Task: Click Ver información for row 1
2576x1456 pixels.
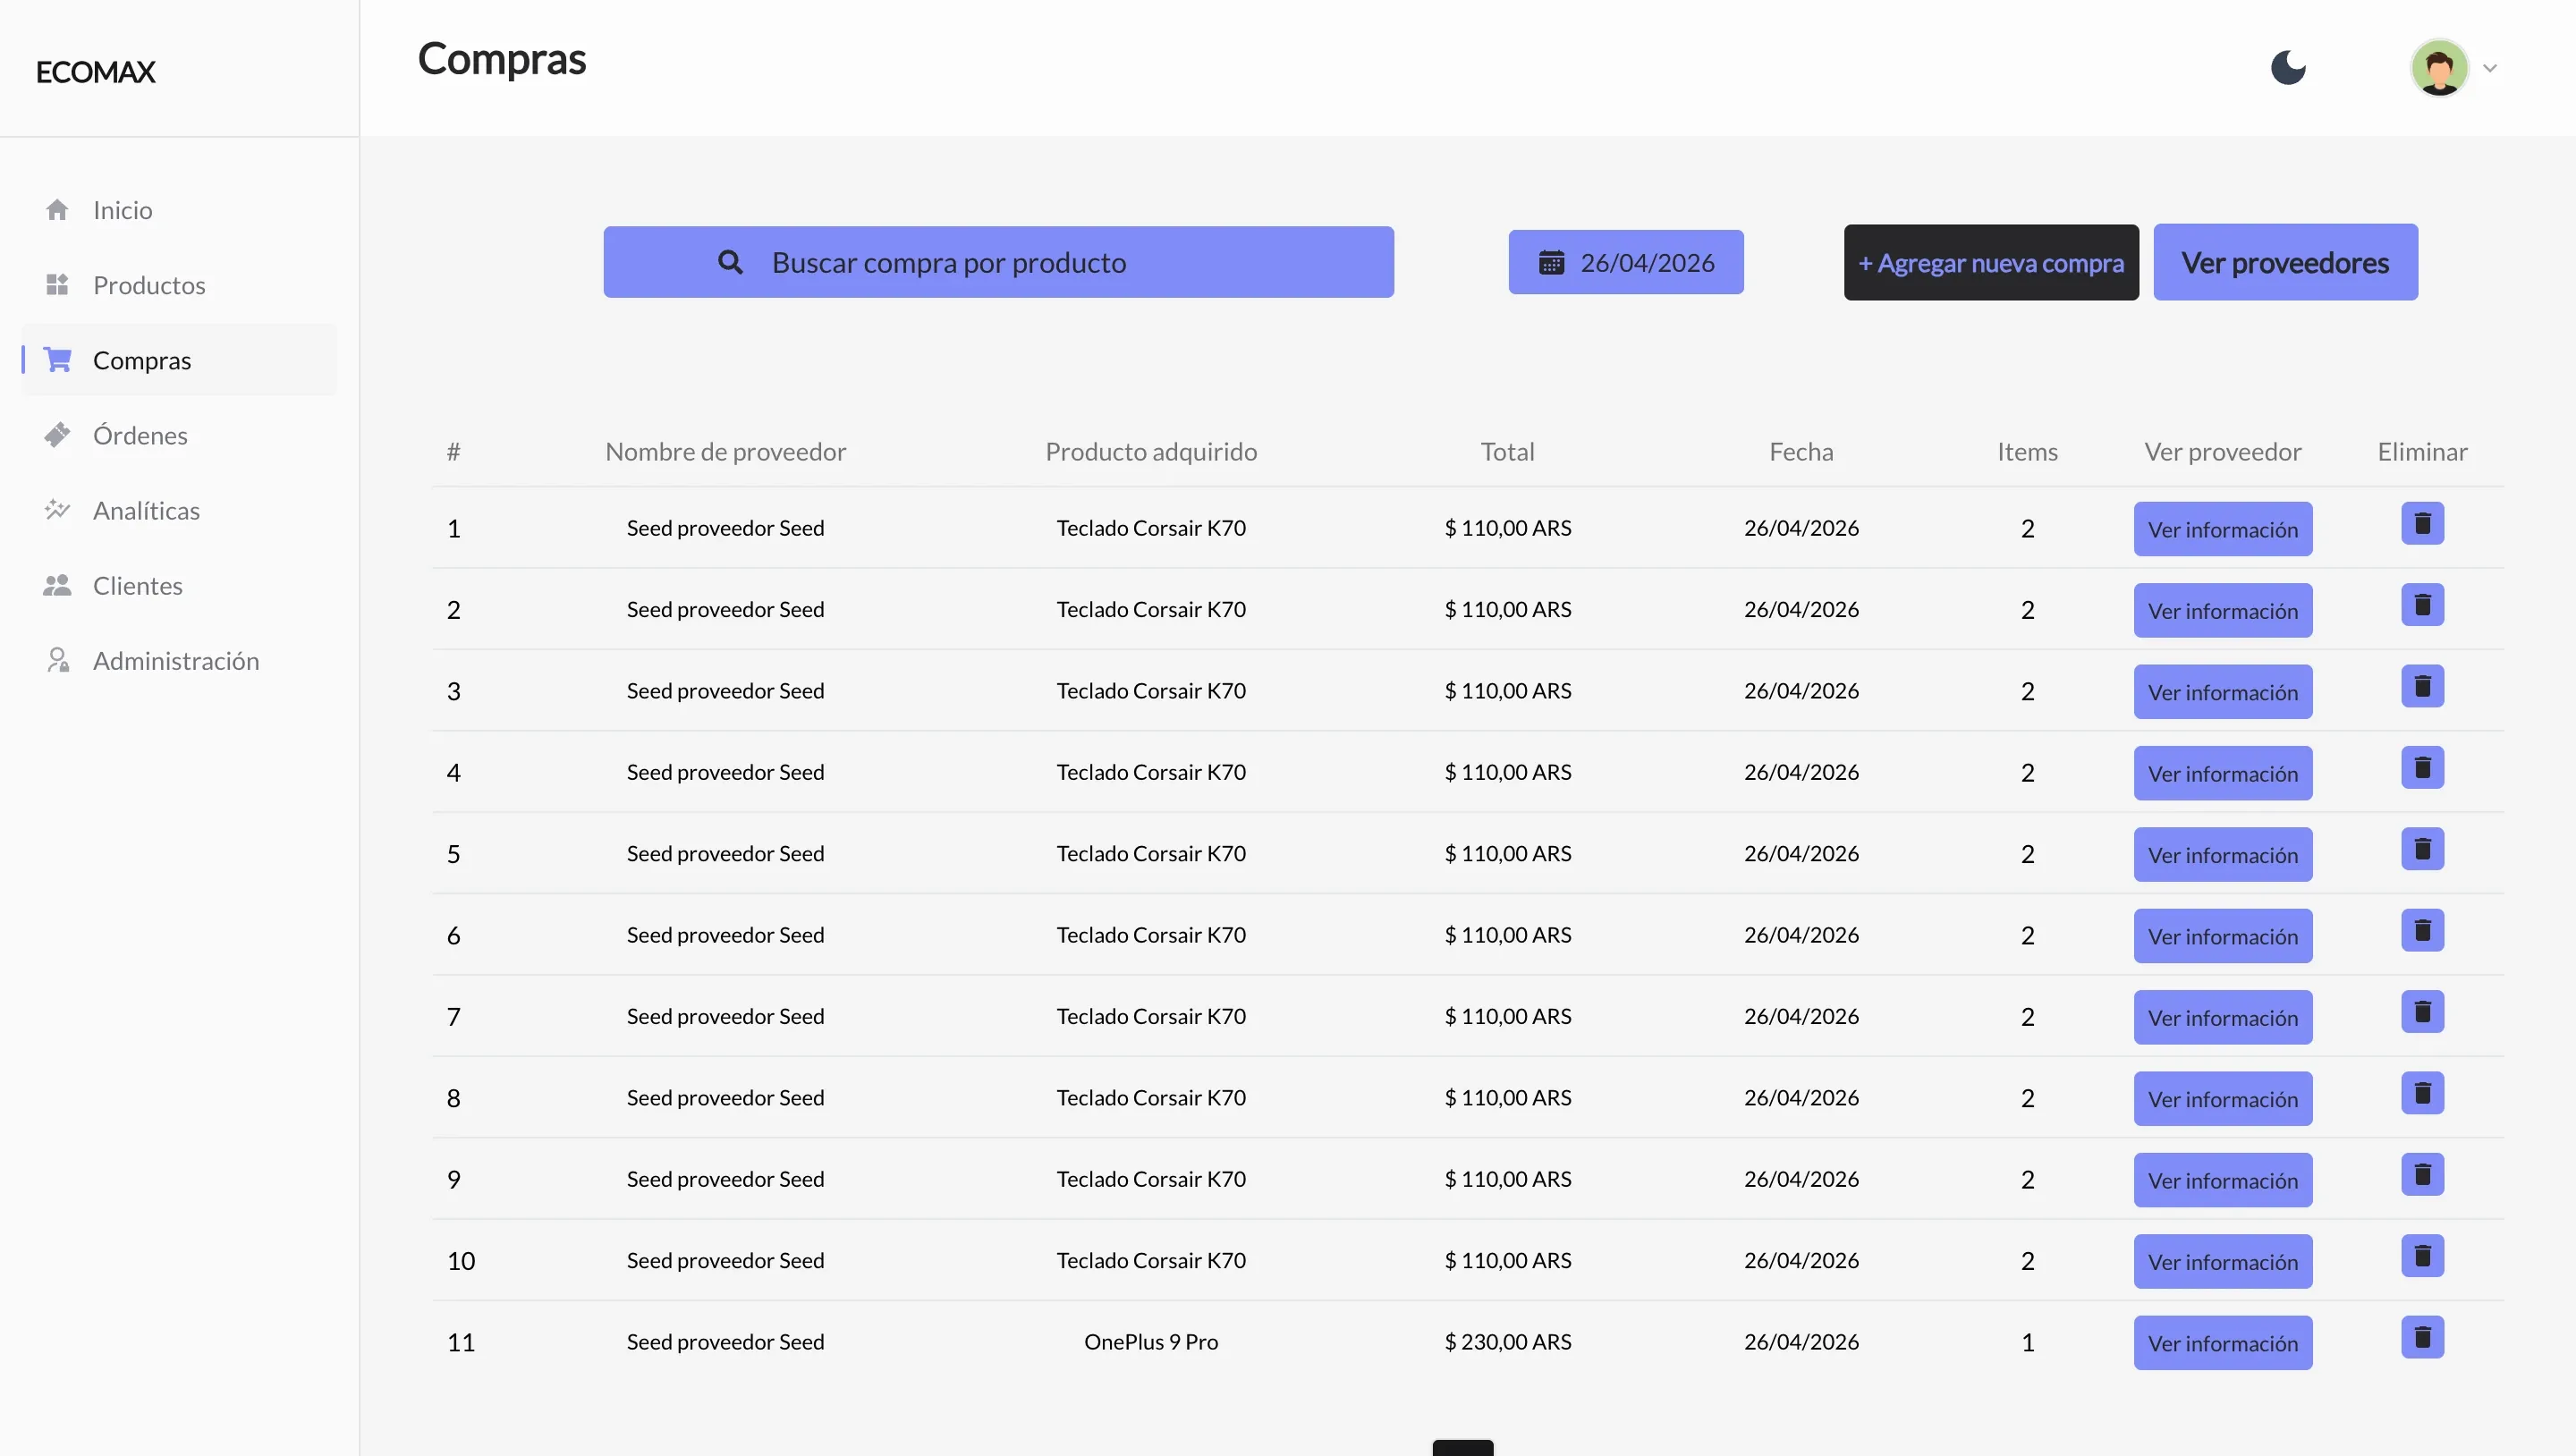Action: point(2222,529)
